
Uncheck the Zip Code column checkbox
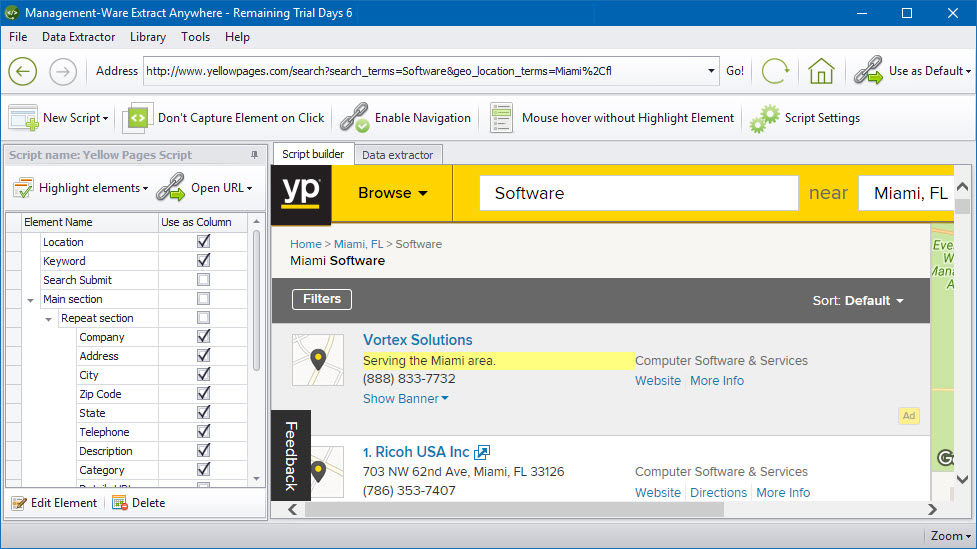point(203,394)
